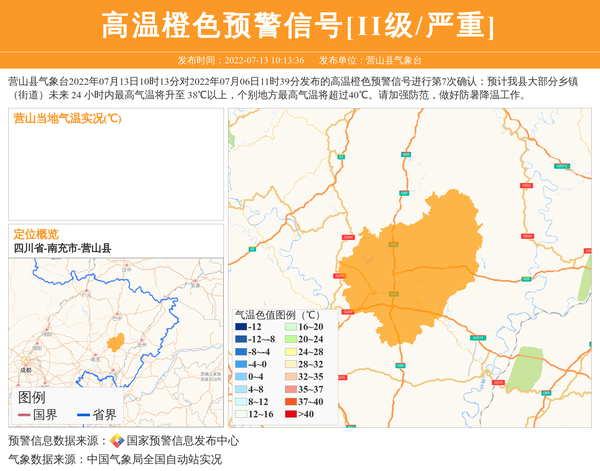Screen dimensions: 600x471
Task: Click the 定位概览 panel heading
Action: pyautogui.click(x=36, y=234)
